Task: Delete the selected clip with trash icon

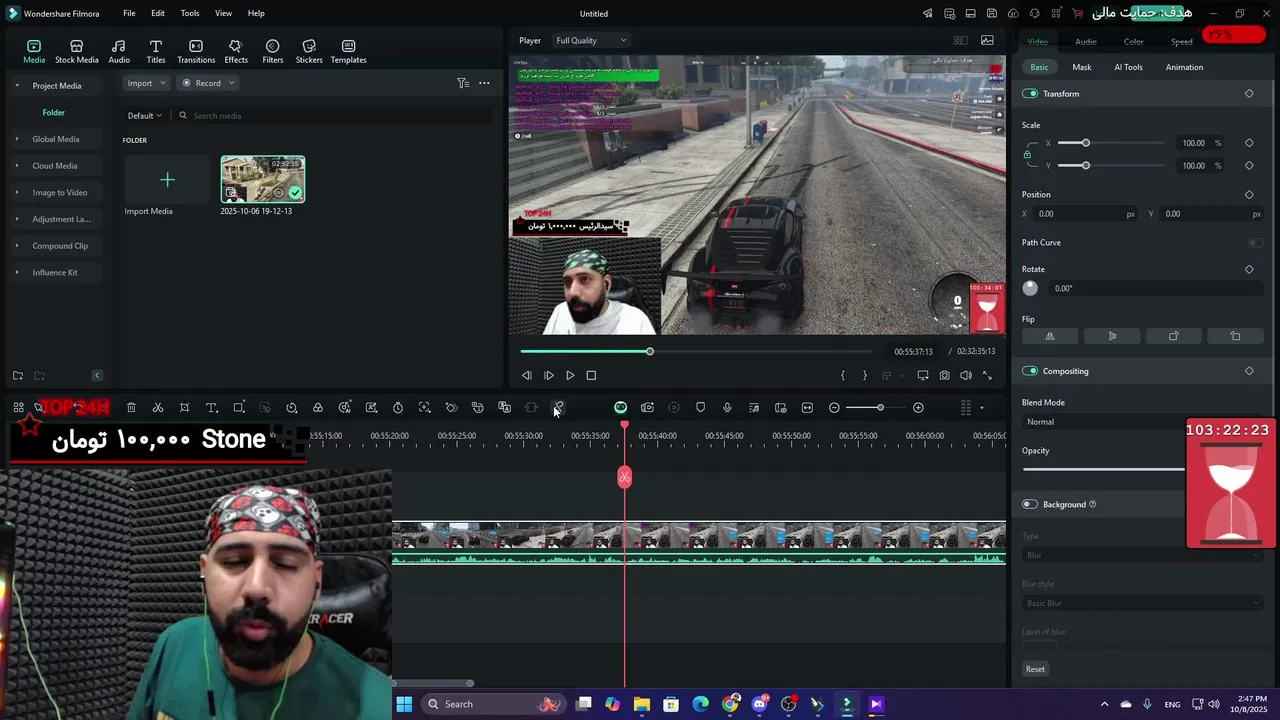Action: (131, 408)
